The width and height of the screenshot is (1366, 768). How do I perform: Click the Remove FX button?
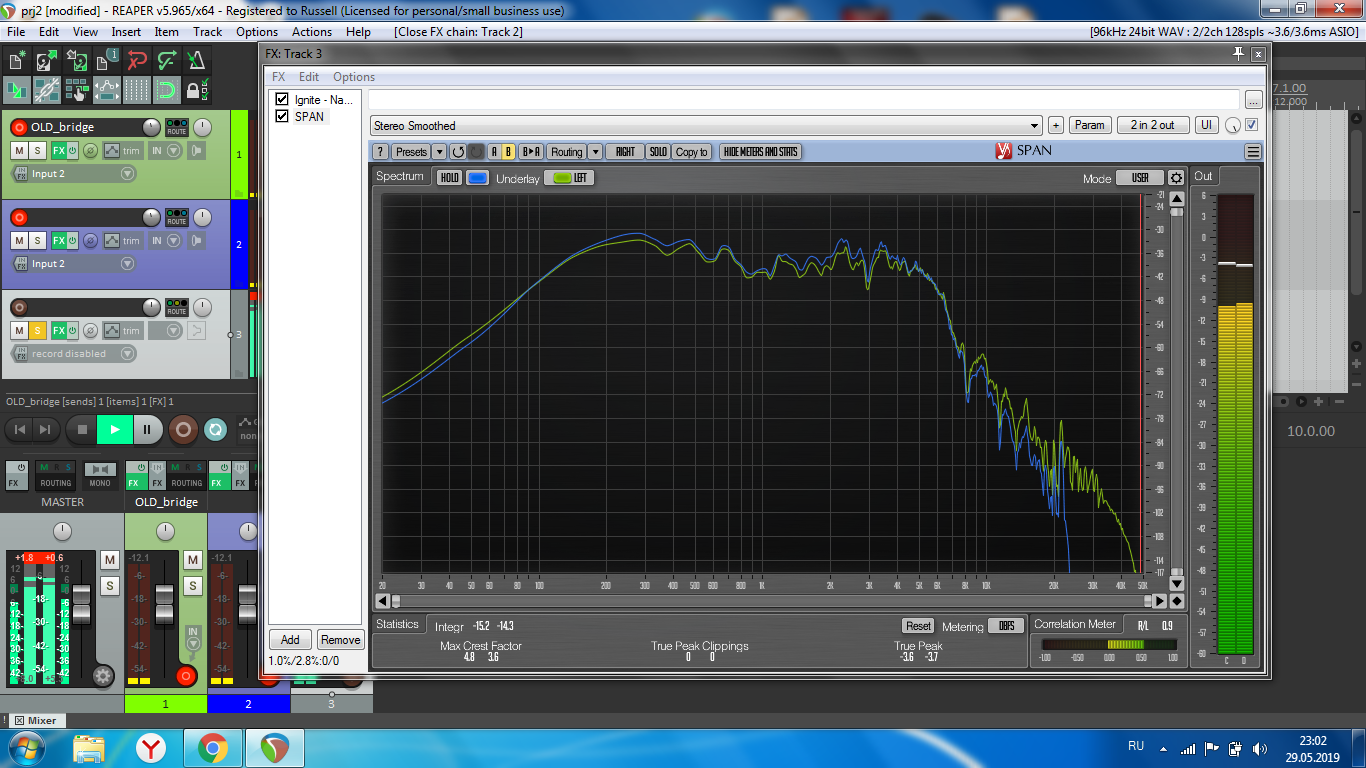click(x=340, y=640)
